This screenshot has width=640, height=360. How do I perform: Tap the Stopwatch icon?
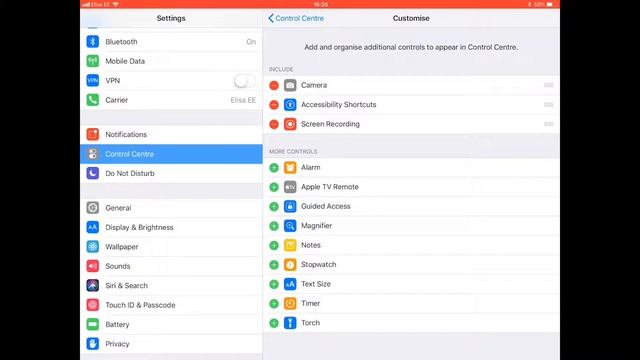coord(290,264)
